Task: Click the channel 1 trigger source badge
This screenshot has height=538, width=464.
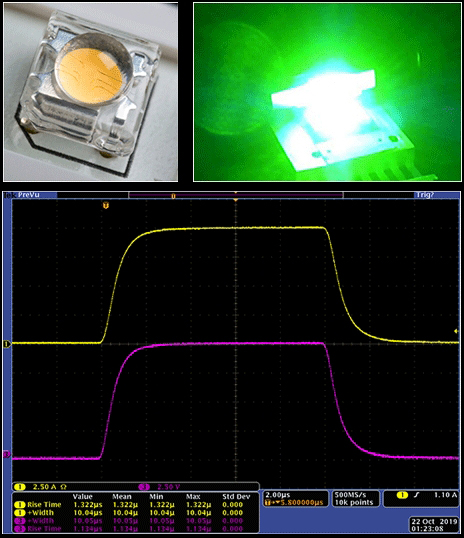Action: pos(402,495)
